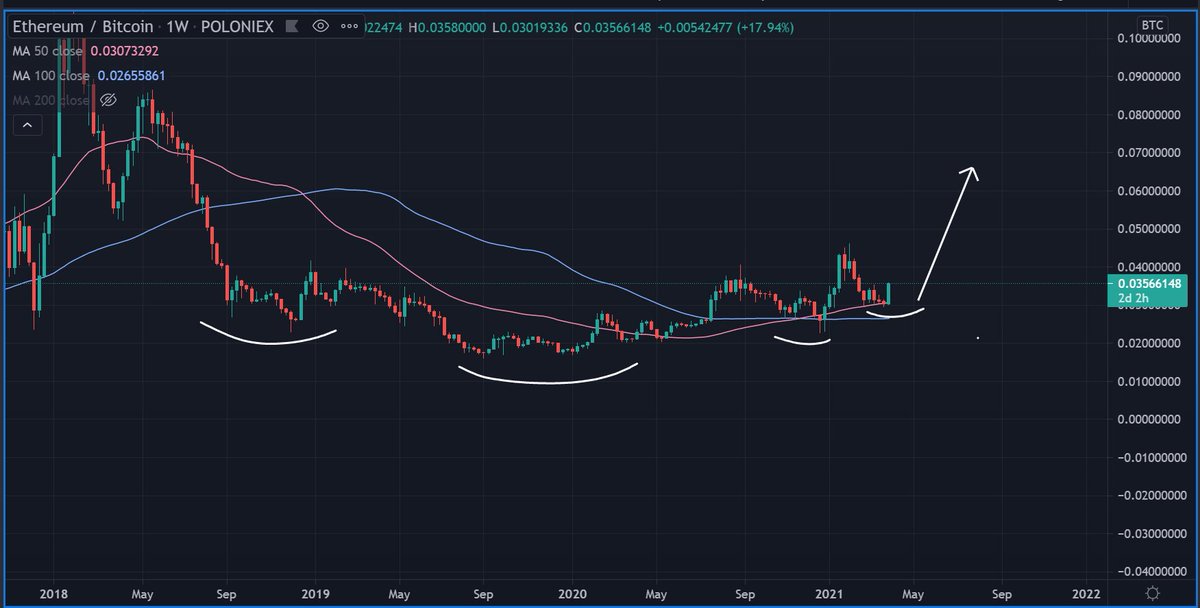
Task: Open the chart's more options menu
Action: [x=347, y=28]
